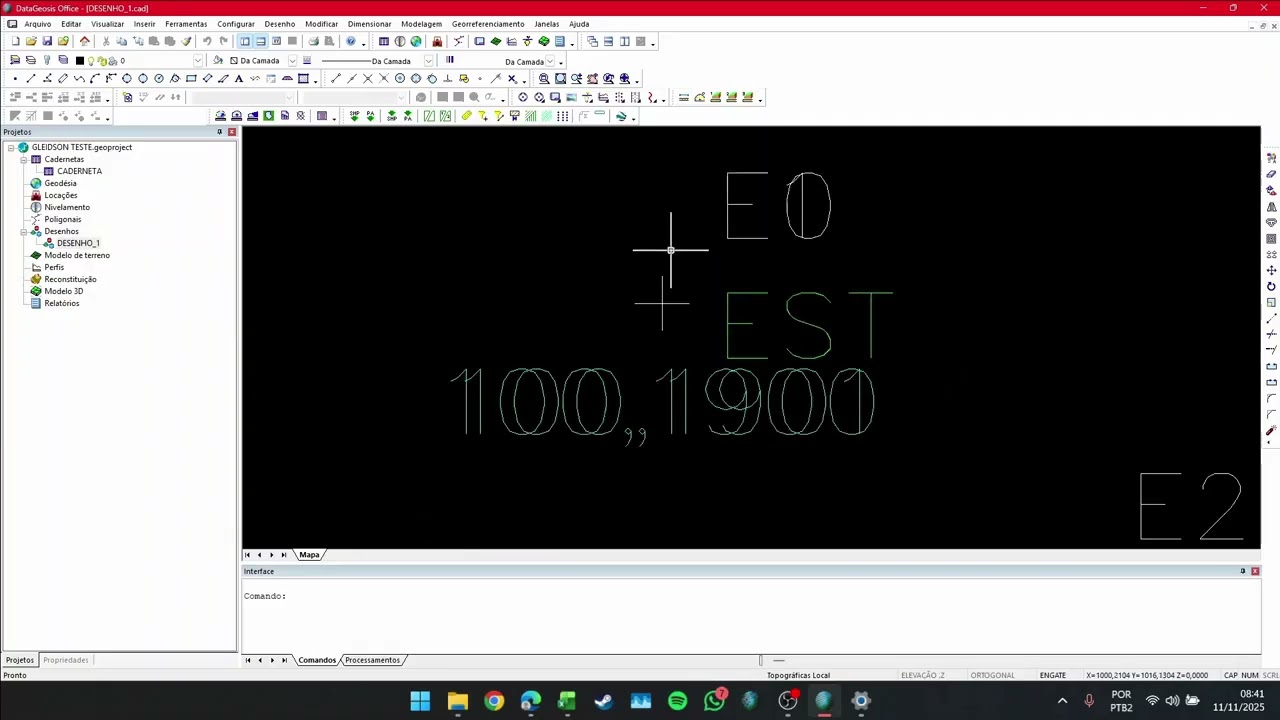Open Spotify from the taskbar

[x=677, y=701]
